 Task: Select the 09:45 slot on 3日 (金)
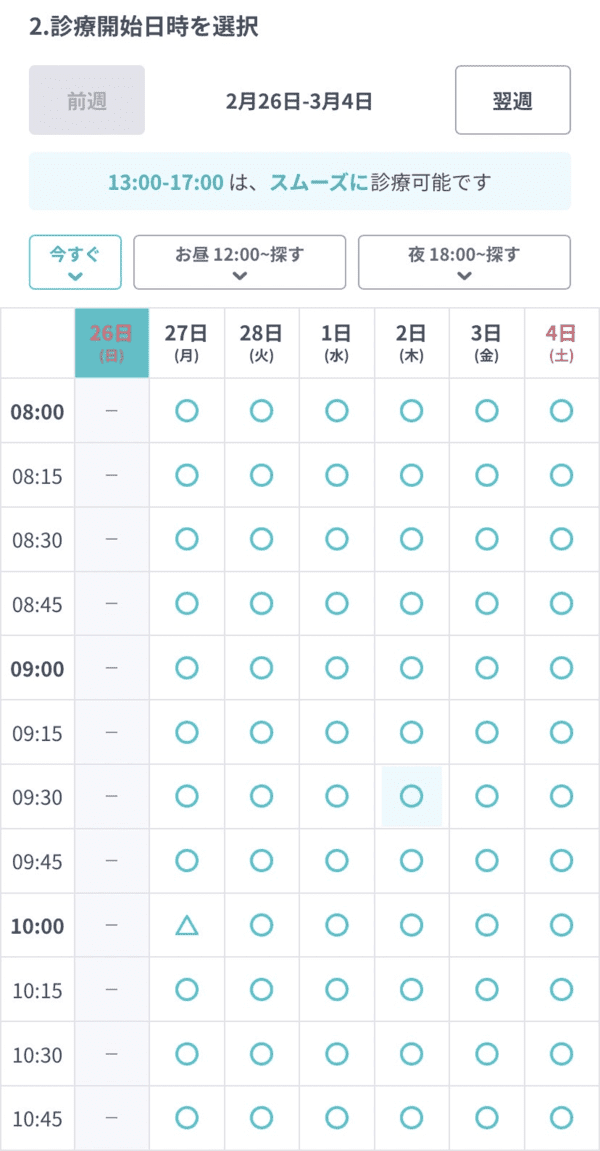pos(486,860)
